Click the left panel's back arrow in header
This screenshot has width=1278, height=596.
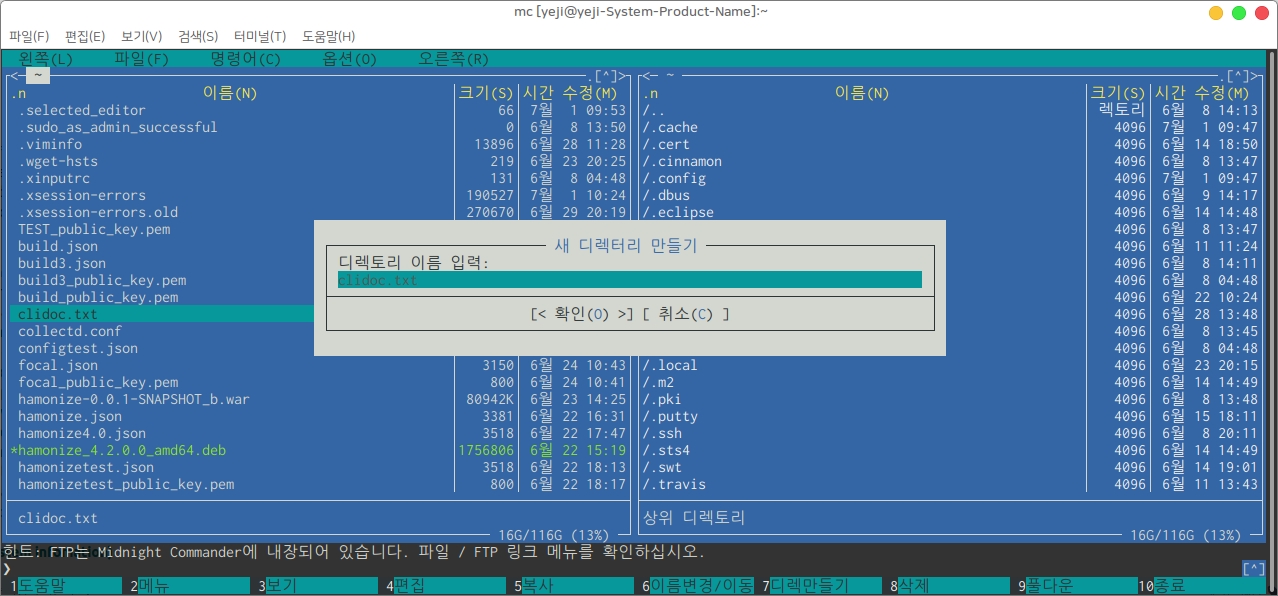click(x=14, y=76)
